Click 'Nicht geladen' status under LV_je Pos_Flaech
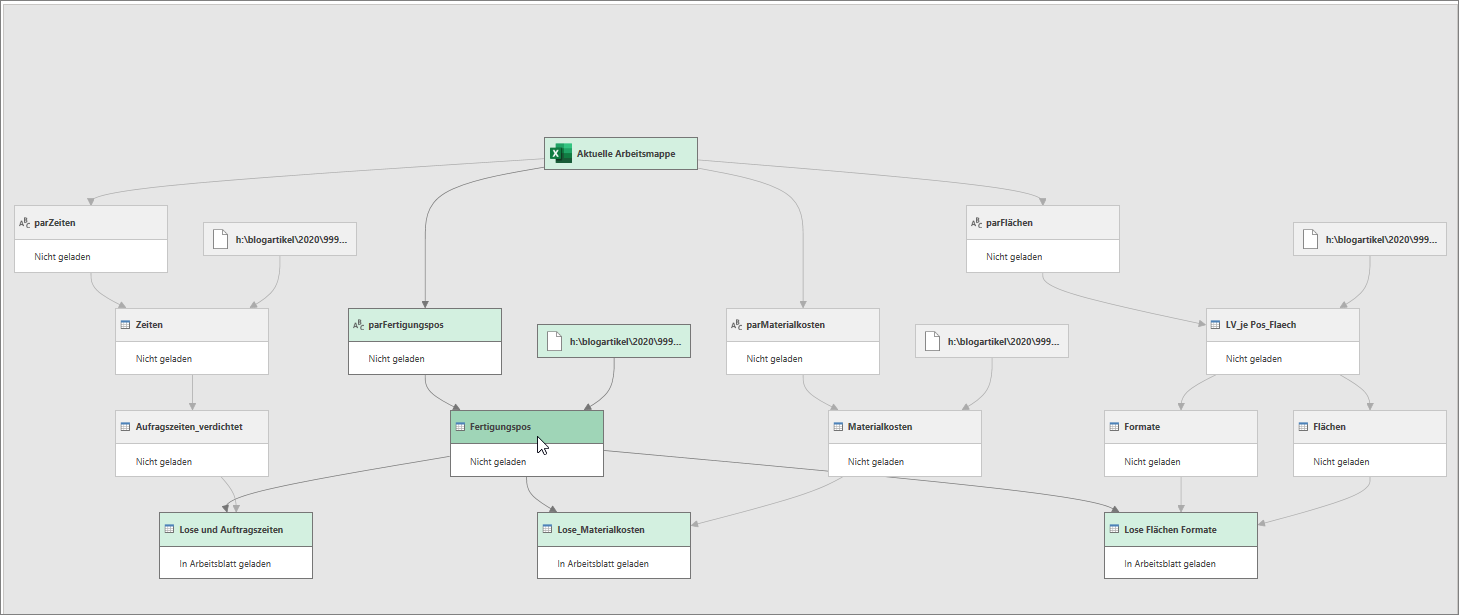The width and height of the screenshot is (1459, 615). [1254, 359]
